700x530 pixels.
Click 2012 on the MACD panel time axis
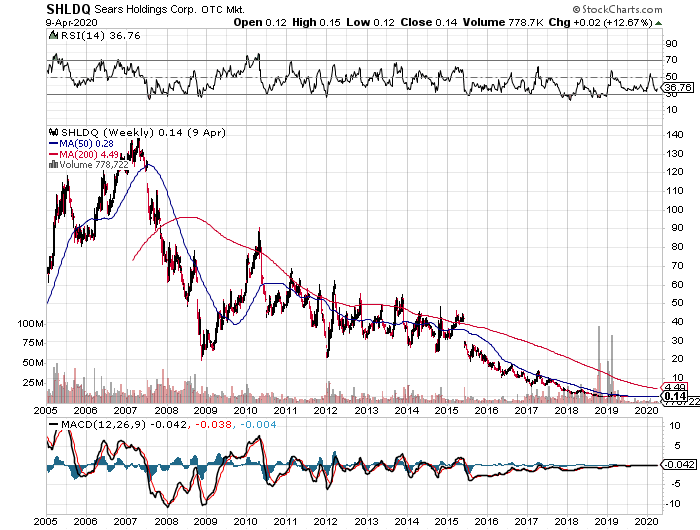pyautogui.click(x=325, y=522)
